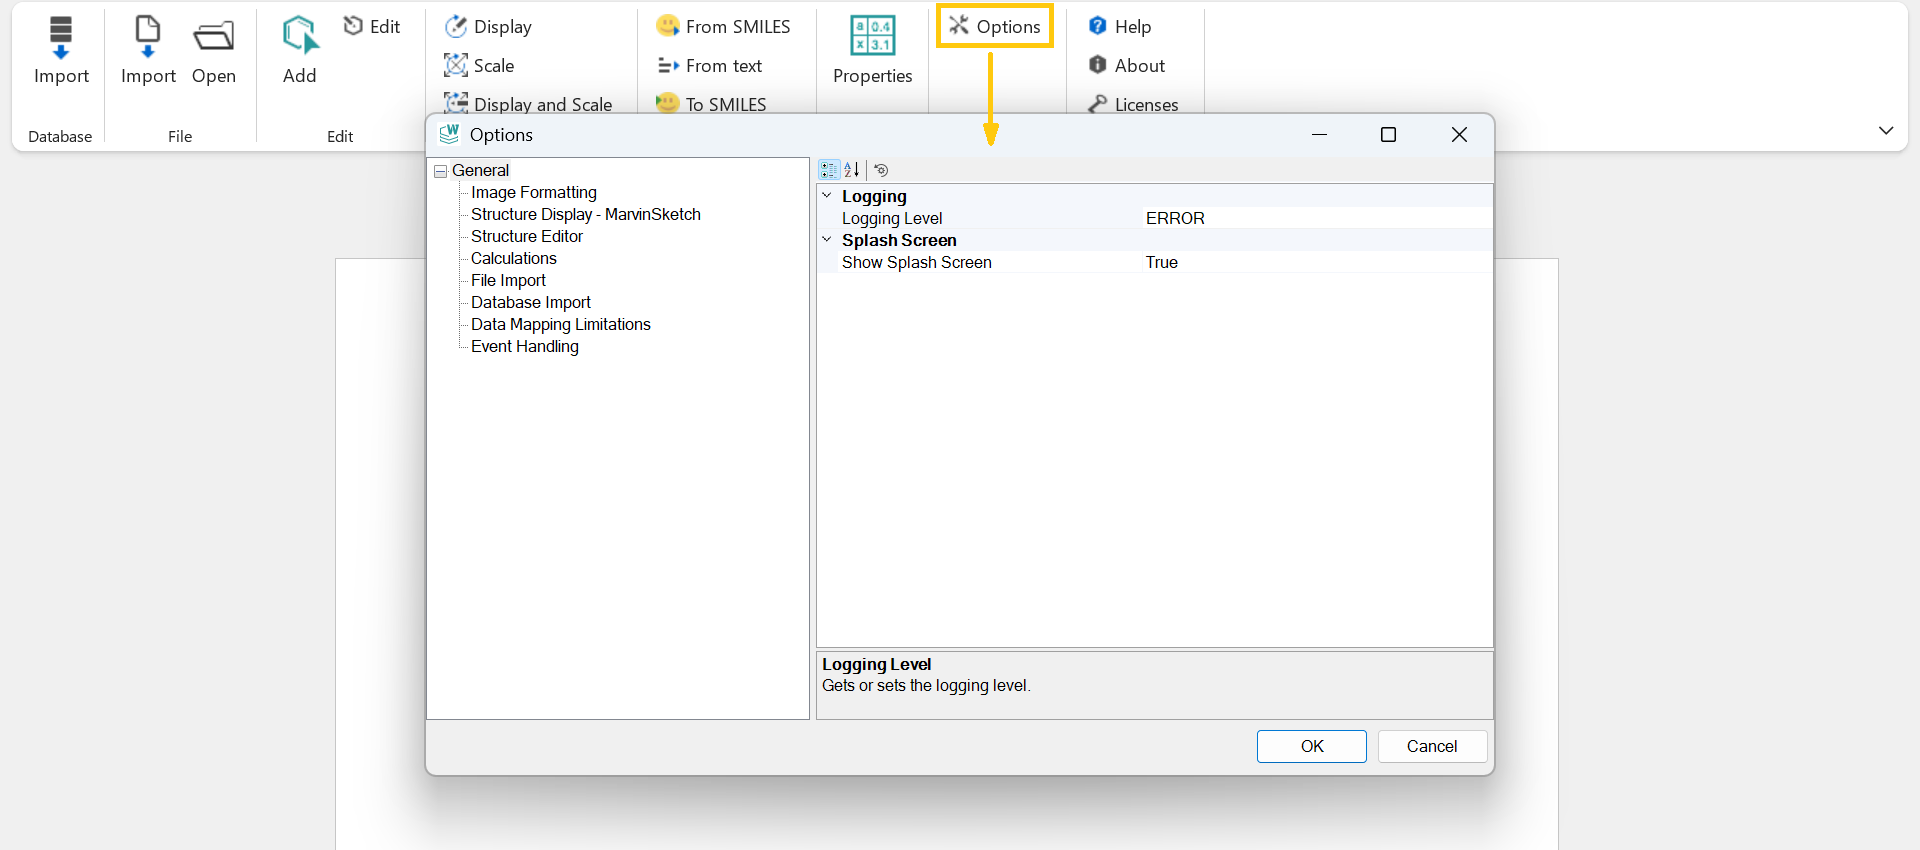
Task: Select File Import in the options tree
Action: (x=508, y=280)
